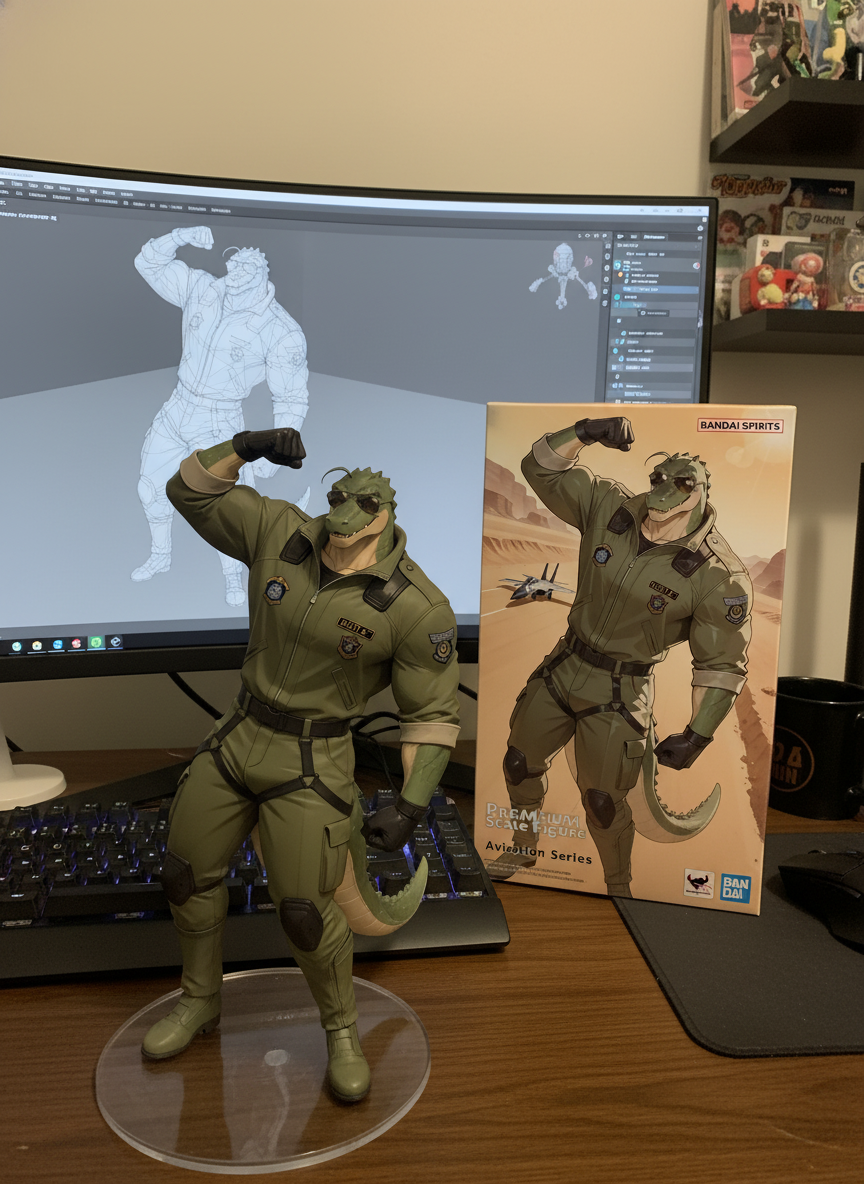
Task: Toggle the eye icon in the viewport header
Action: [588, 236]
